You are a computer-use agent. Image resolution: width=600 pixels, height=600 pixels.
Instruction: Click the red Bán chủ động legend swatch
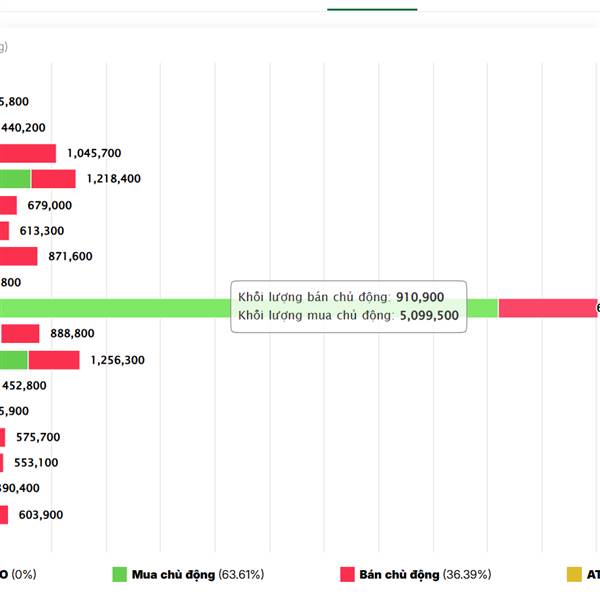(348, 574)
